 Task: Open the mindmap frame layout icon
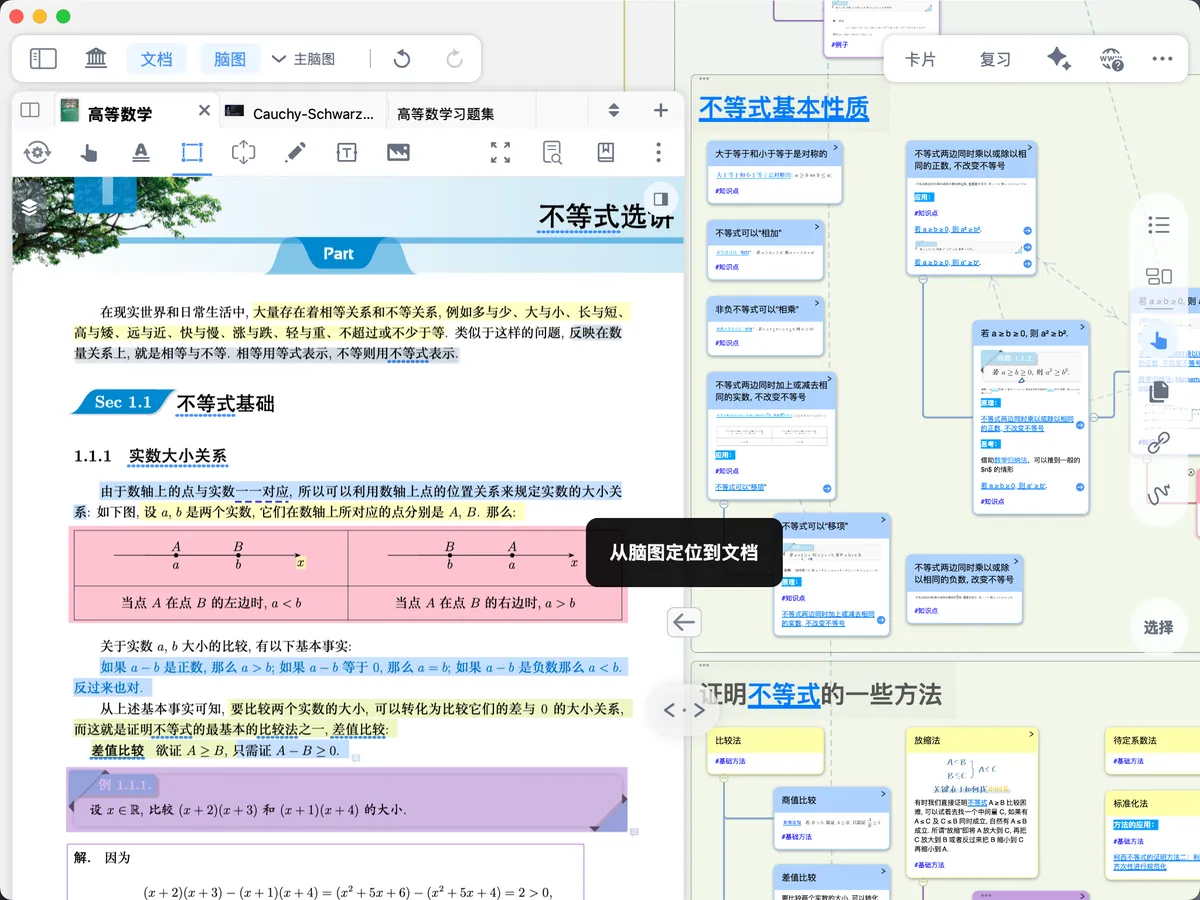[x=1159, y=277]
